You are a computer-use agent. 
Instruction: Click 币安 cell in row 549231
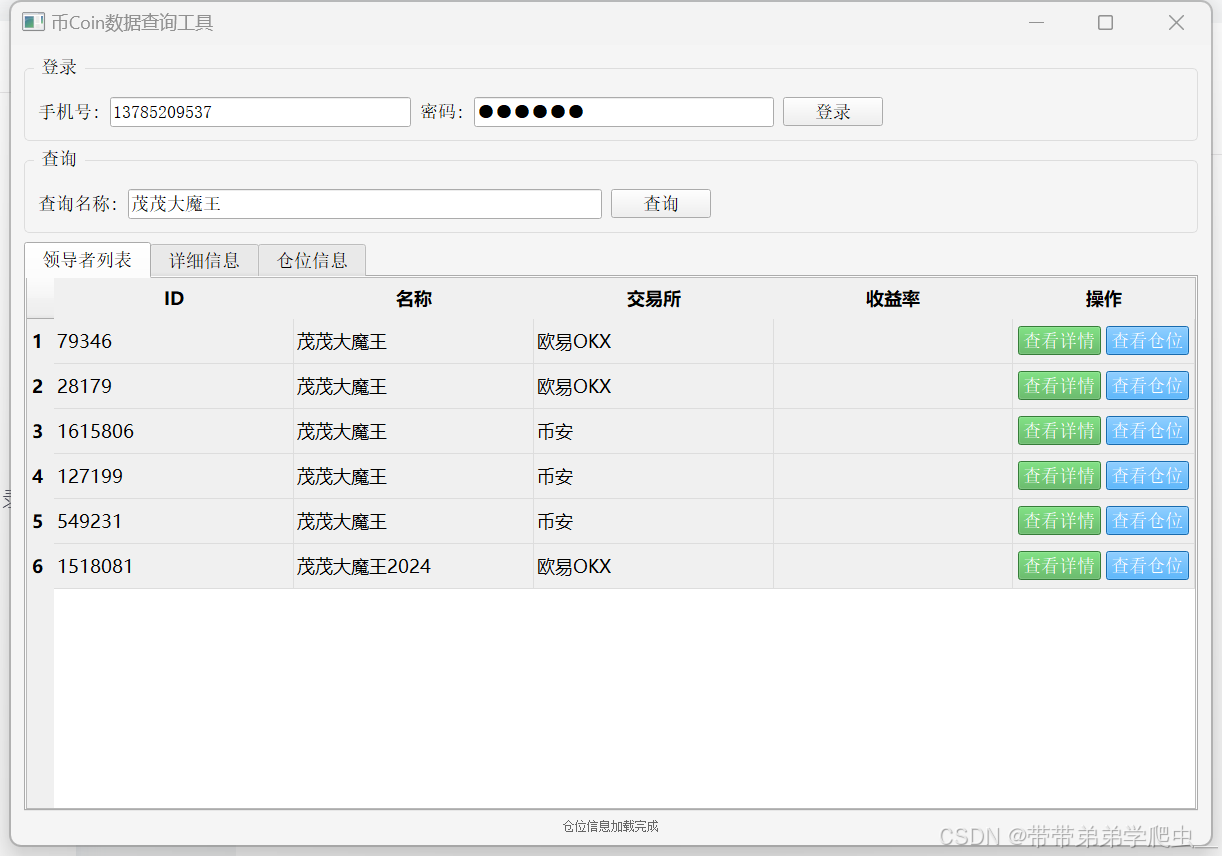654,522
